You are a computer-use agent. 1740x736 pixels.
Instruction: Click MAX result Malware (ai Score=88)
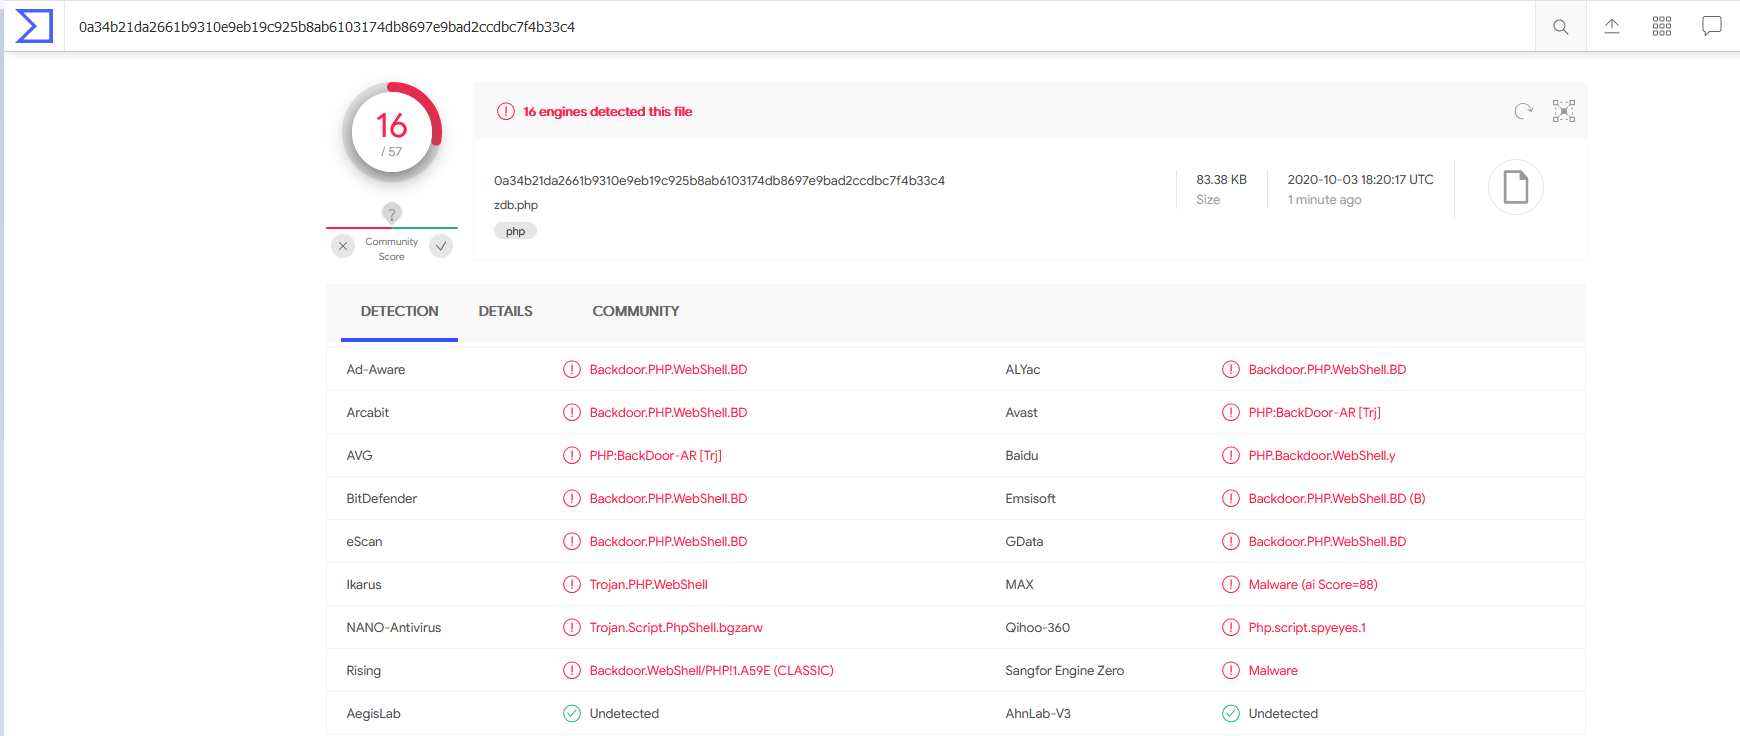pos(1313,584)
